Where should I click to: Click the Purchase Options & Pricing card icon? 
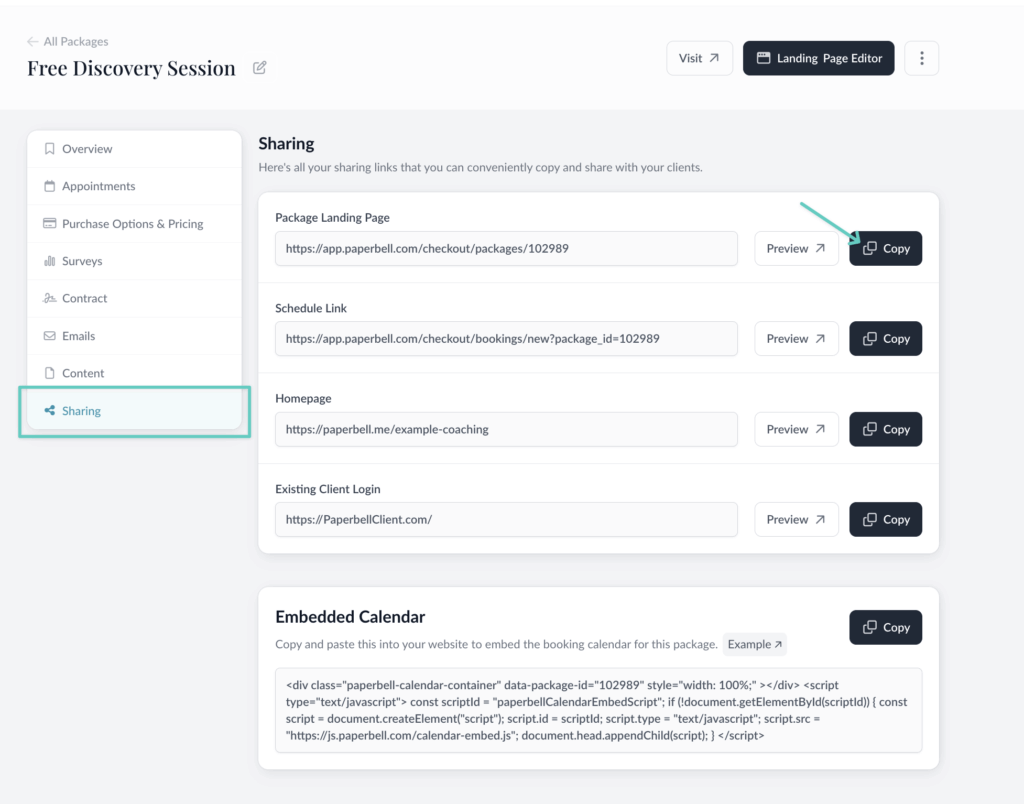49,224
